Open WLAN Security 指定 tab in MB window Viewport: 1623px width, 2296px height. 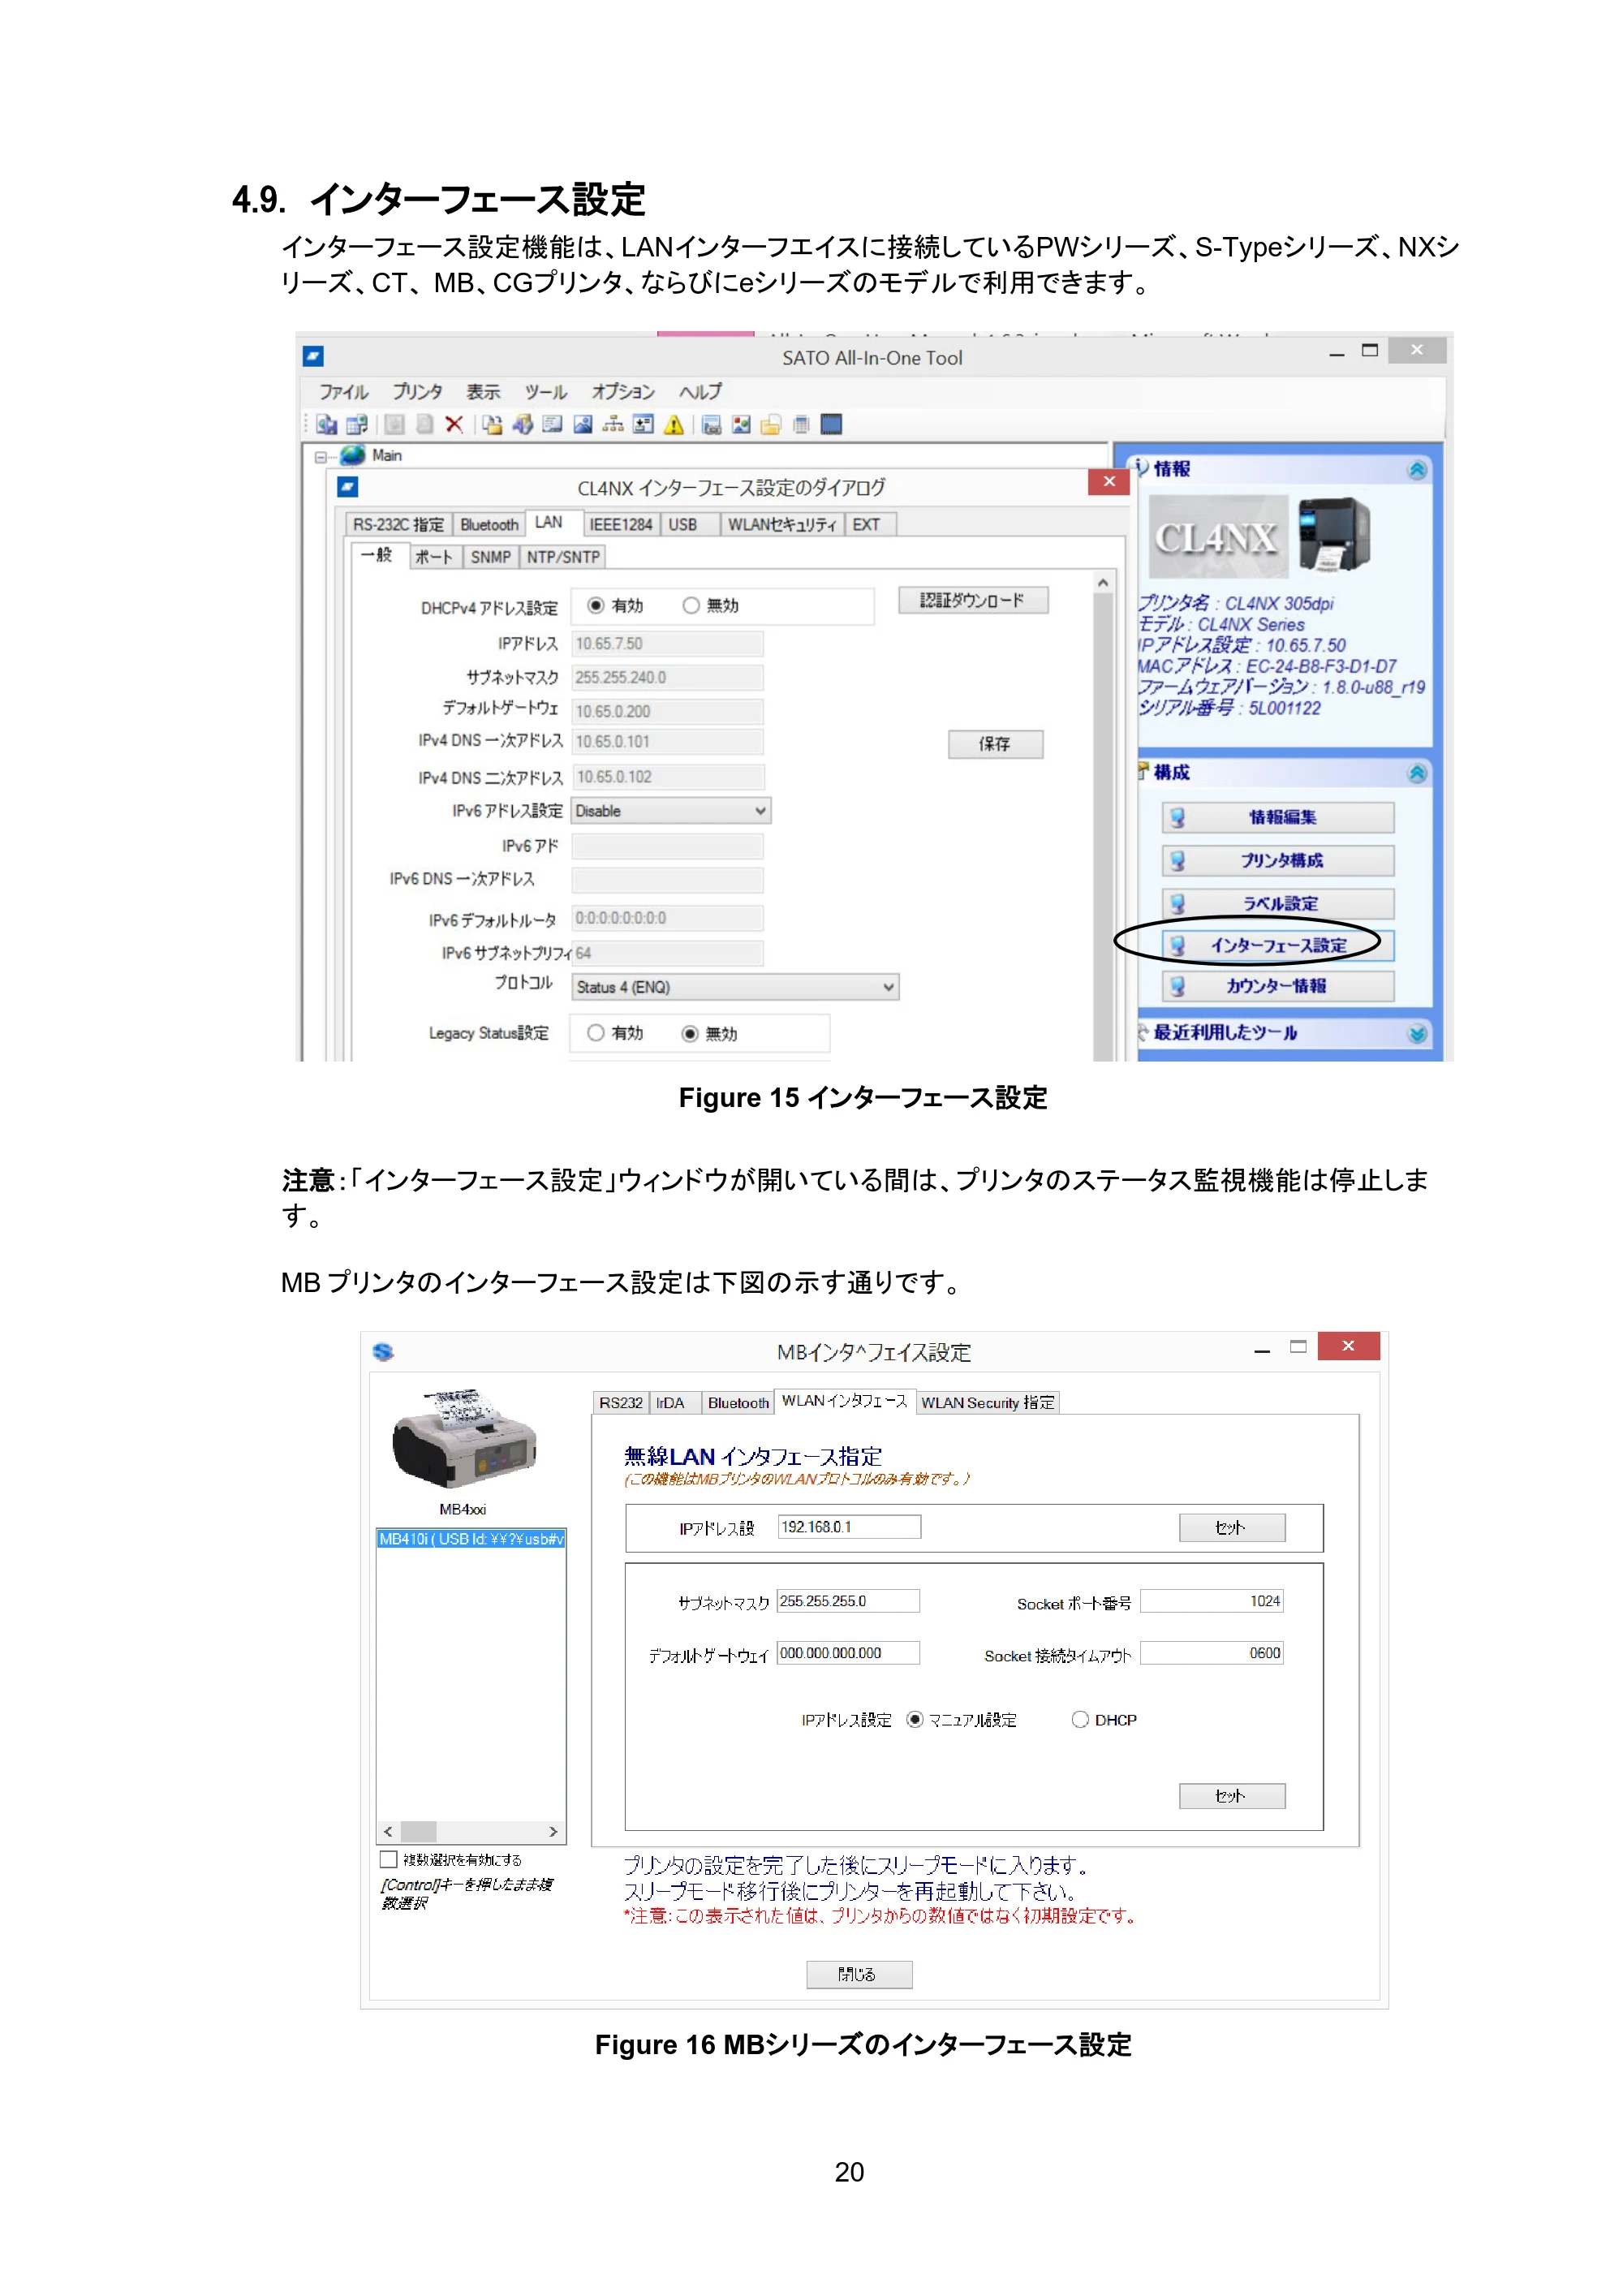(x=987, y=1403)
